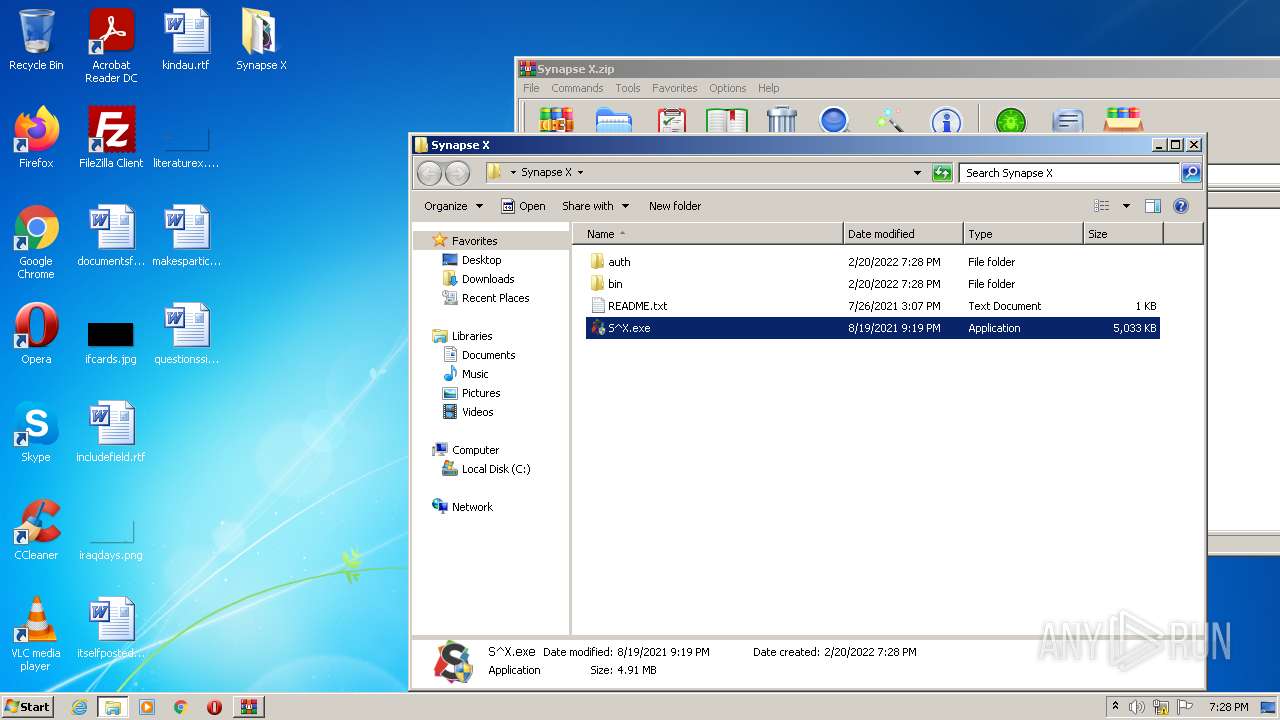Screen dimensions: 1280x720
Task: Select FileZilla Client desktop icon
Action: (111, 138)
